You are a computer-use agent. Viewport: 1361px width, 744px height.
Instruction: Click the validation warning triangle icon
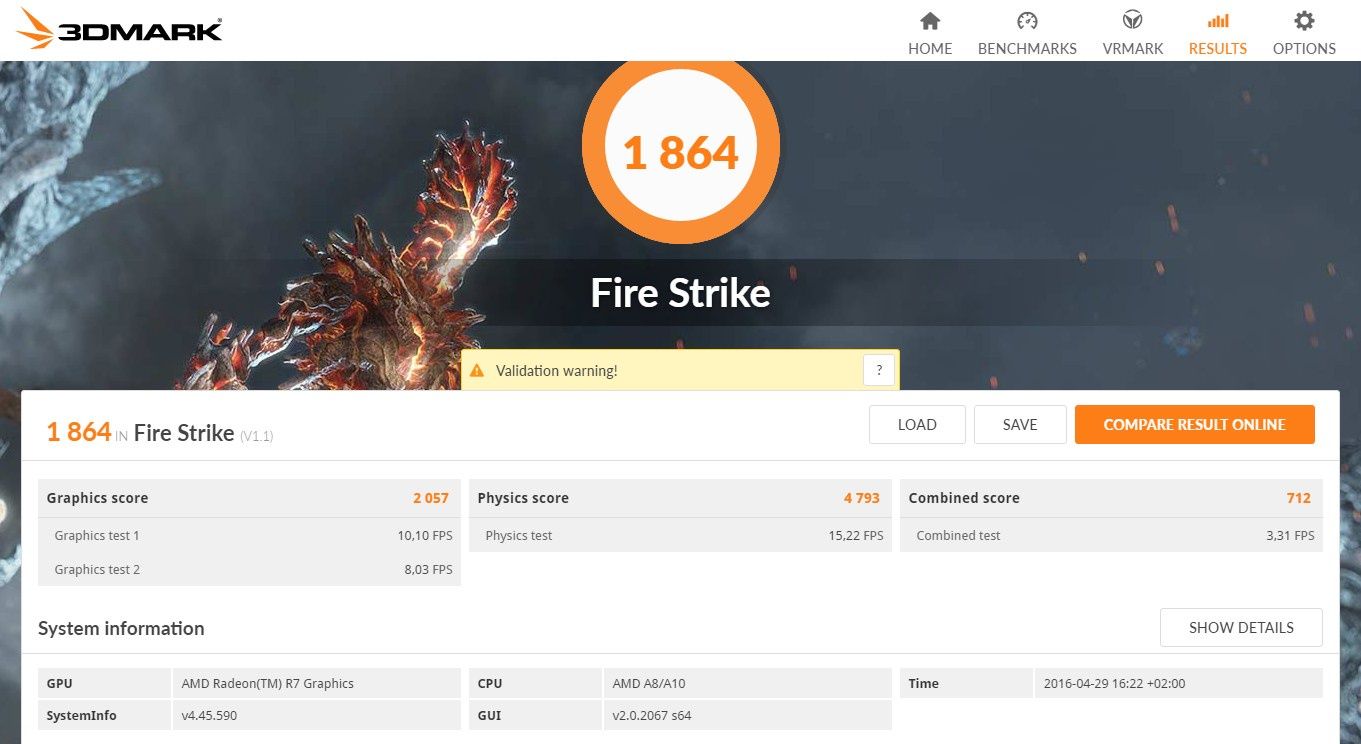pos(477,371)
